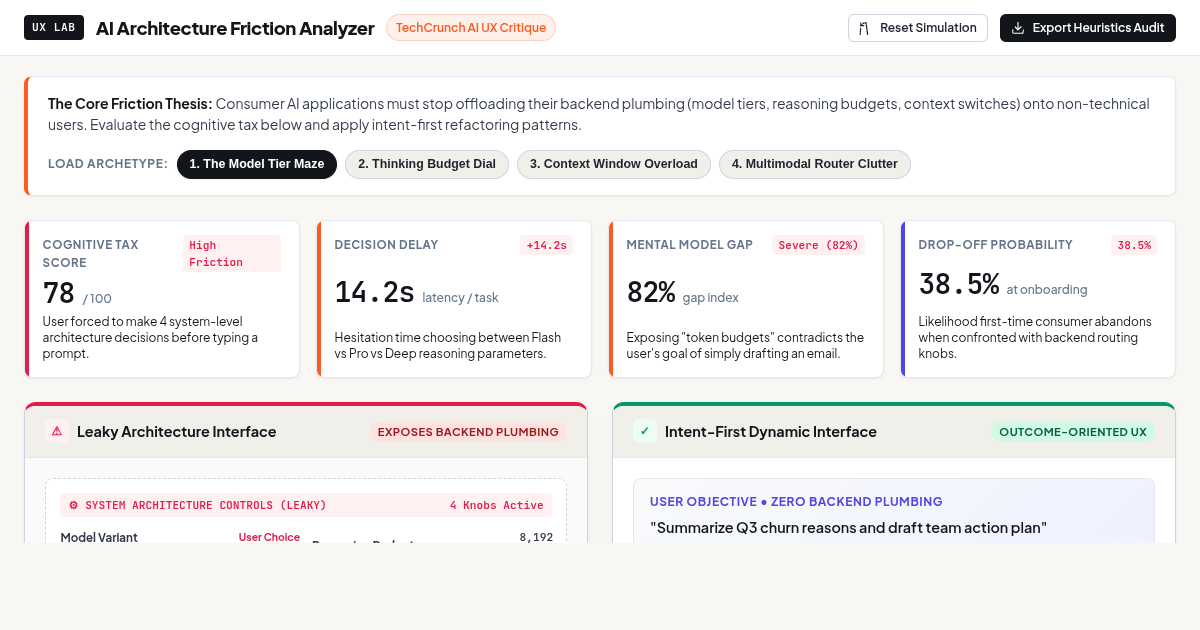This screenshot has height=630, width=1200.
Task: Click the High Friction badge
Action: click(232, 254)
